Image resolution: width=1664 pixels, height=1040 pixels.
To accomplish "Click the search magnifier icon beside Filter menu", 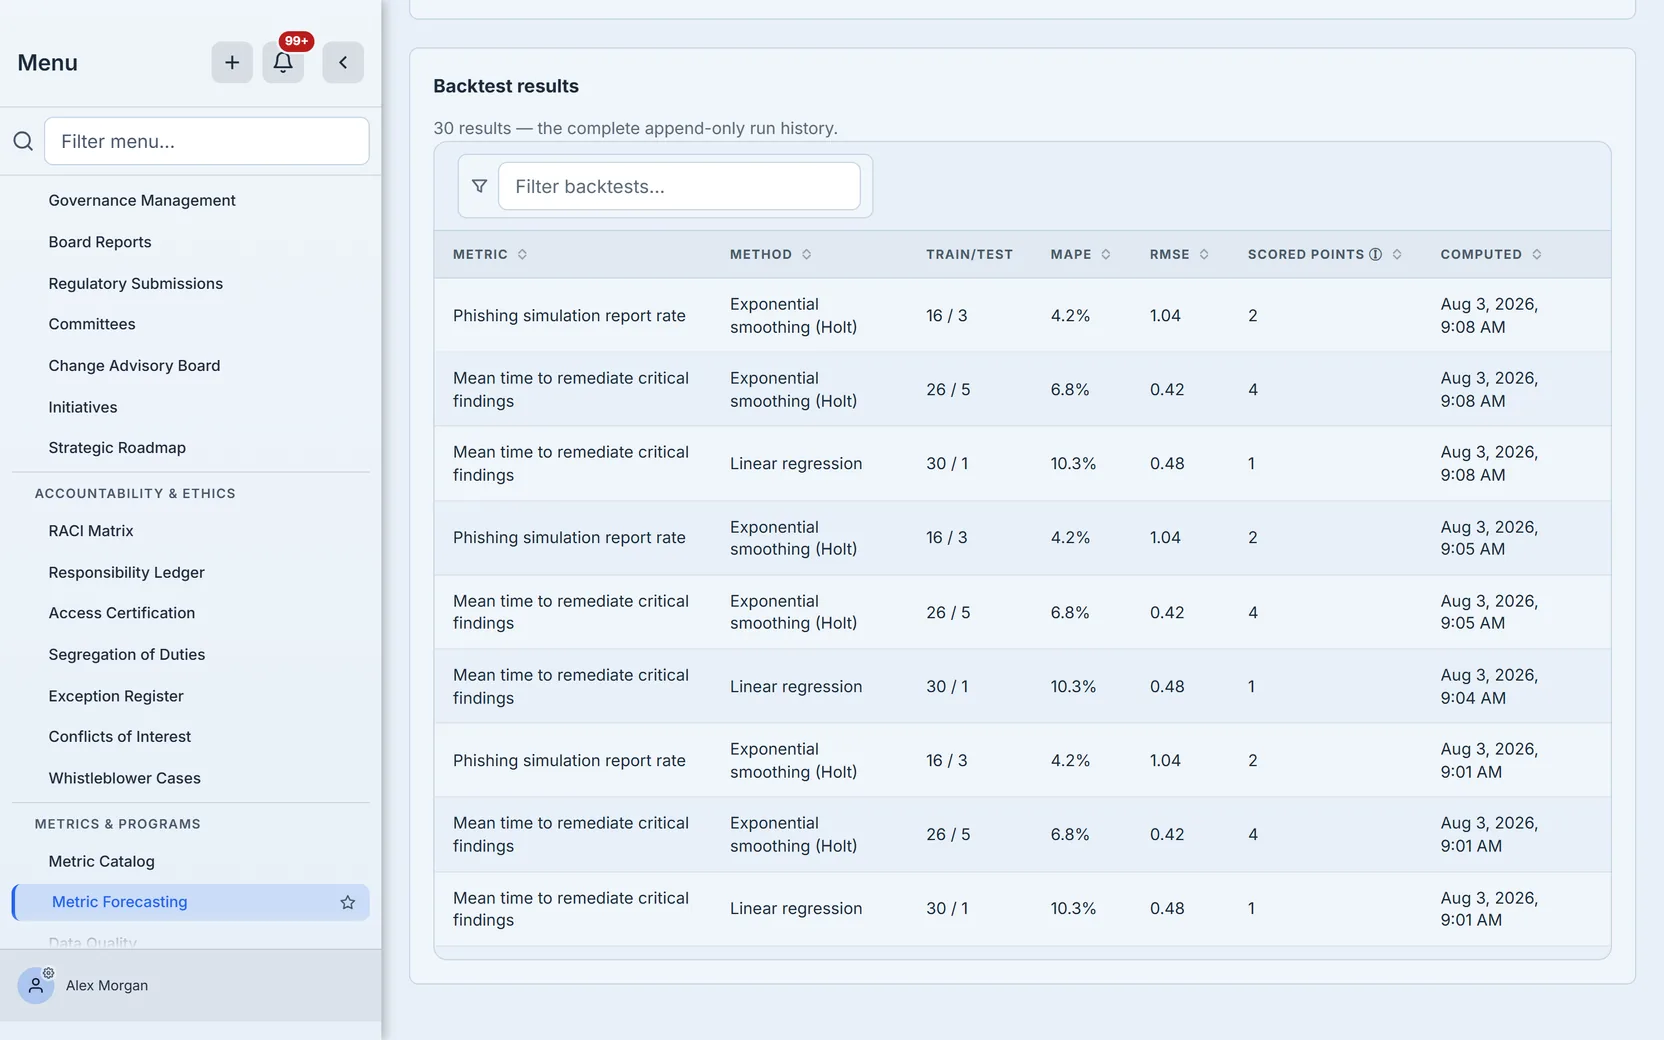I will tap(23, 141).
